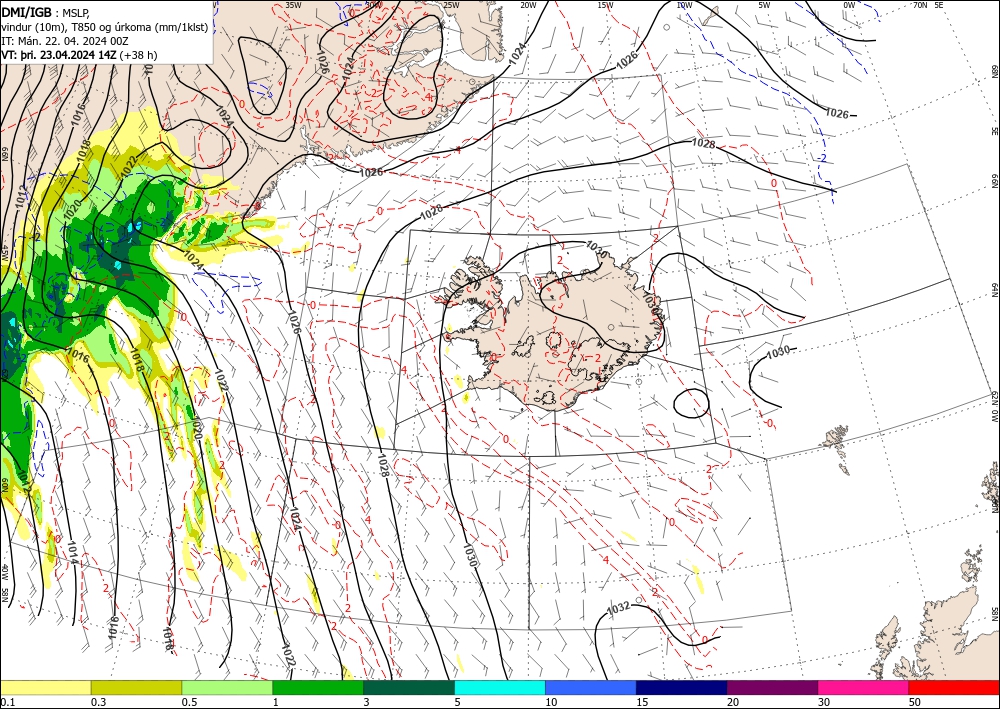This screenshot has width=1000, height=709.
Task: Click the 20W longitude label
Action: [528, 5]
